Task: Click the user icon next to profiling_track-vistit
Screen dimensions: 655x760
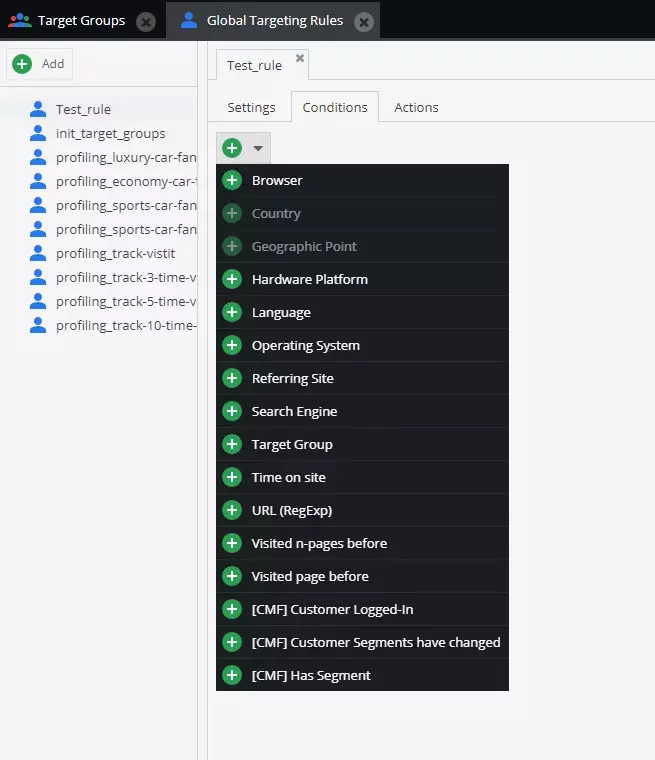Action: click(38, 253)
